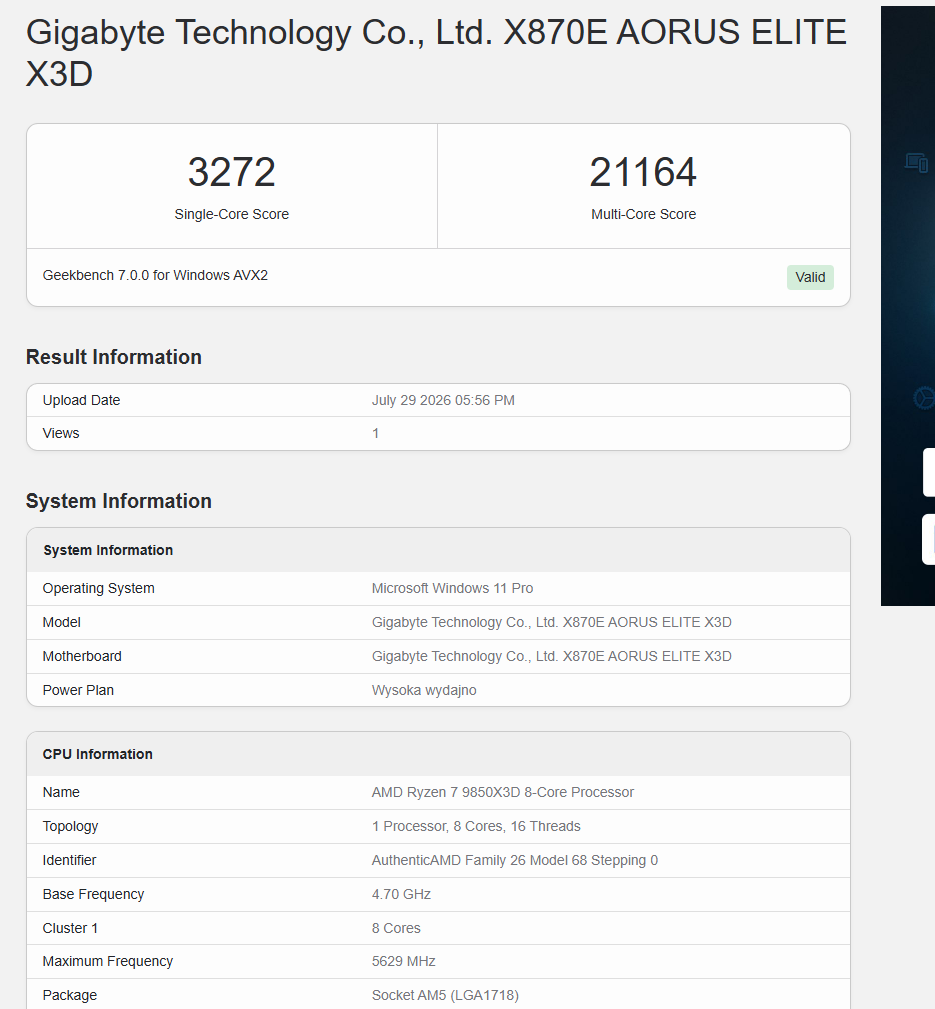Image resolution: width=935 pixels, height=1009 pixels.
Task: Click the multi-core score value 21164
Action: tap(643, 172)
